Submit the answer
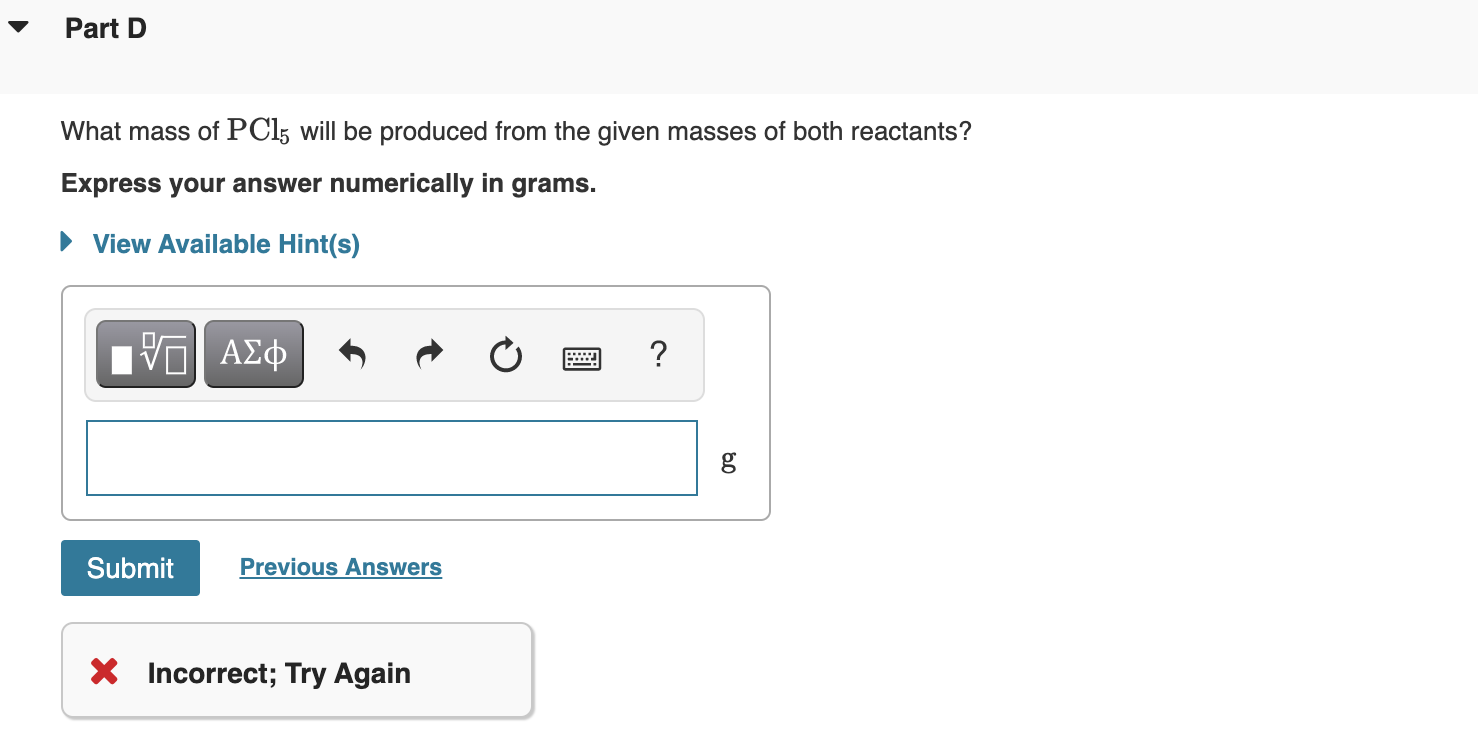Screen dimensions: 1478x748 click(x=130, y=567)
